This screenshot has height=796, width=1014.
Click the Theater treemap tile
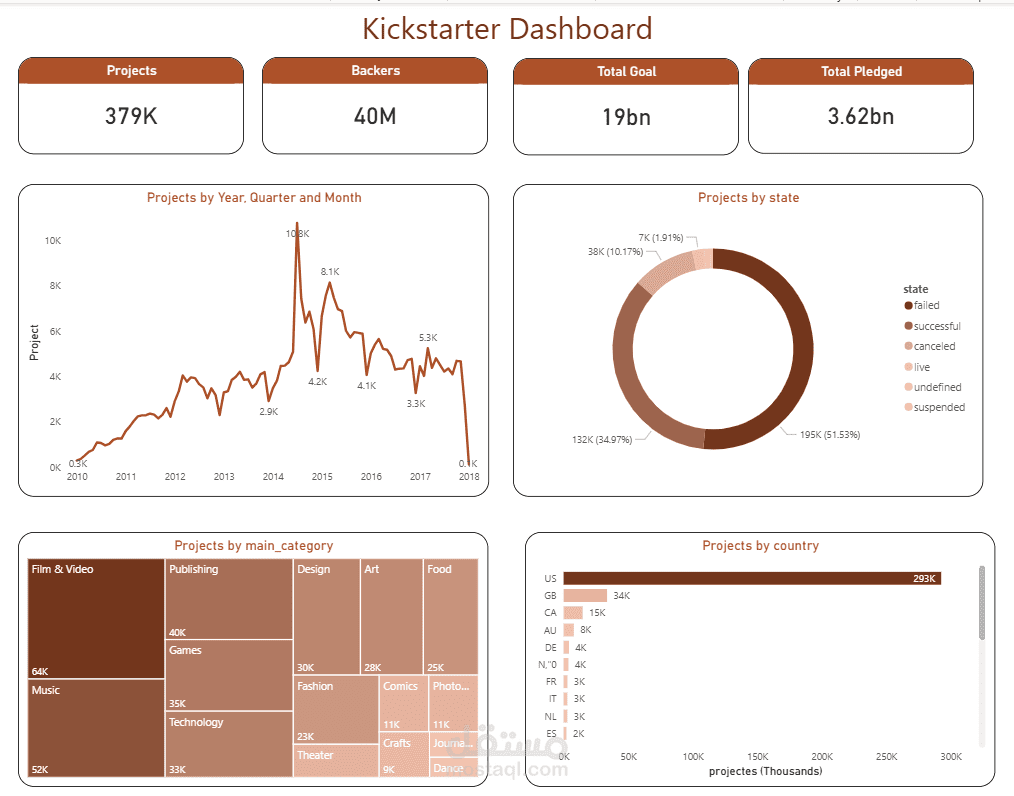point(336,760)
